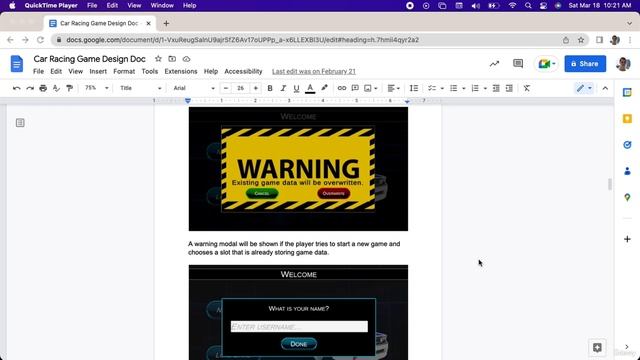Image resolution: width=640 pixels, height=360 pixels.
Task: Select the Paint format tool
Action: coord(69,88)
